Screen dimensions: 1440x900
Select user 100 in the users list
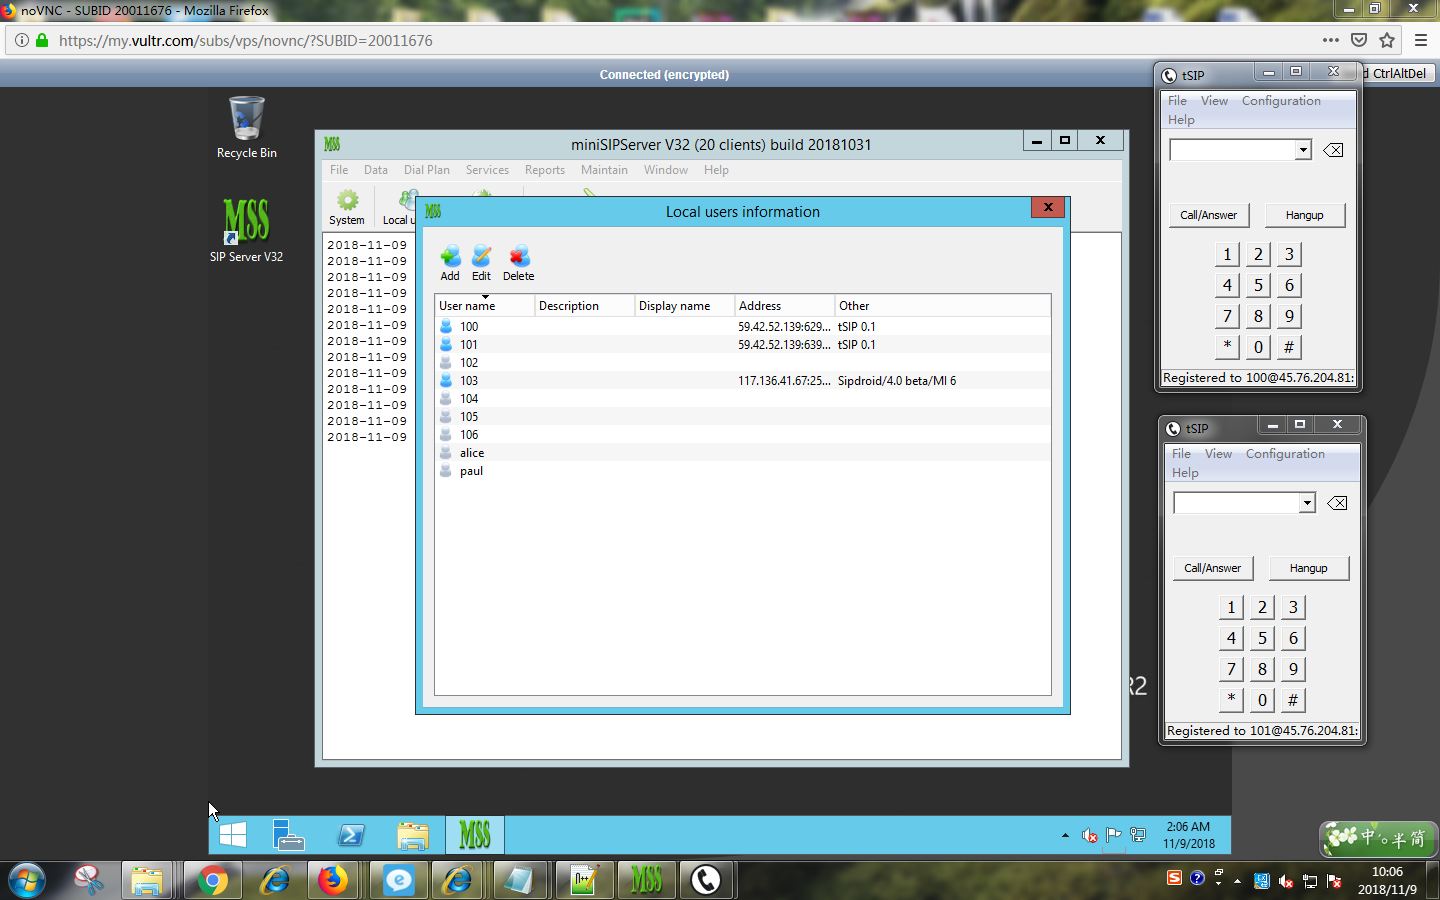coord(743,327)
